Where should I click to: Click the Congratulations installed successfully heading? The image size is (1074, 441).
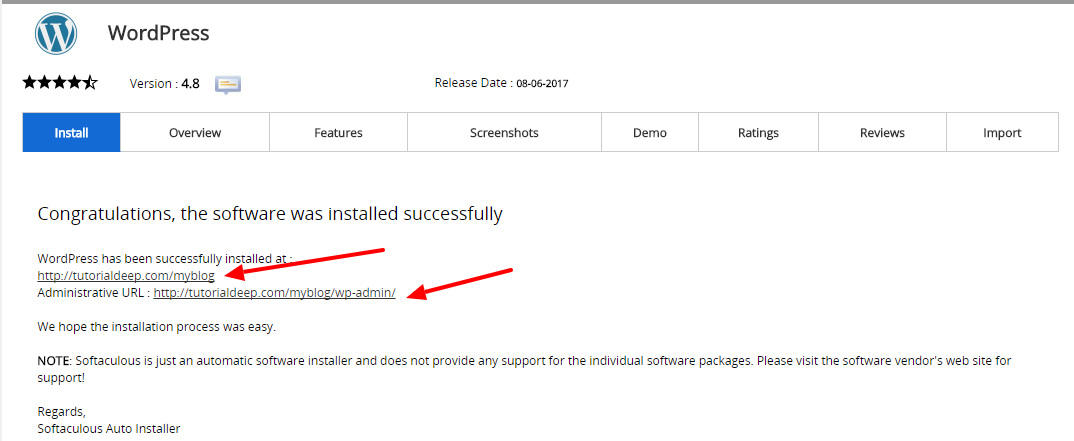[270, 214]
